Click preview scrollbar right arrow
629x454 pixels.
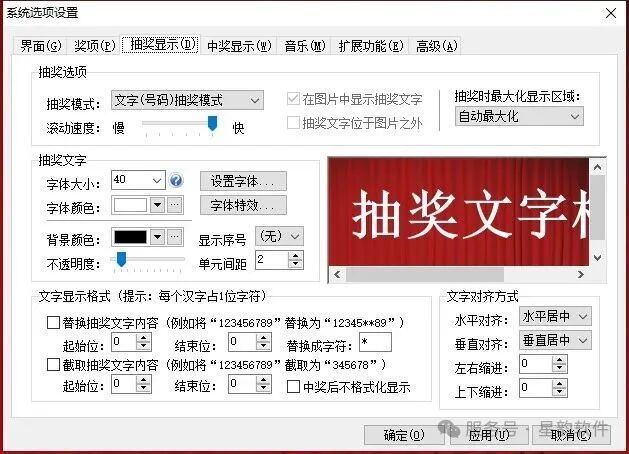tap(581, 274)
